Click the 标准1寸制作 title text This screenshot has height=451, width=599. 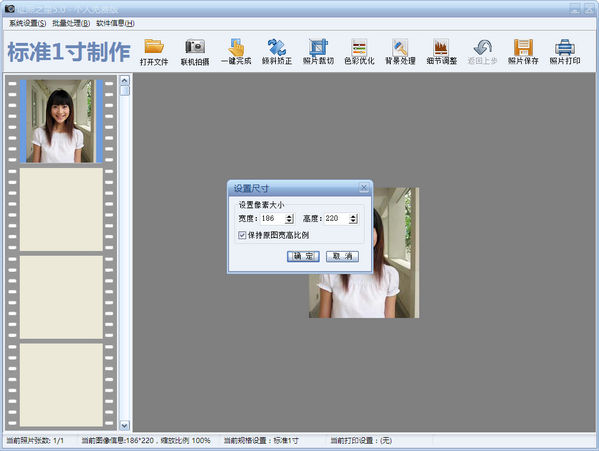[x=69, y=52]
